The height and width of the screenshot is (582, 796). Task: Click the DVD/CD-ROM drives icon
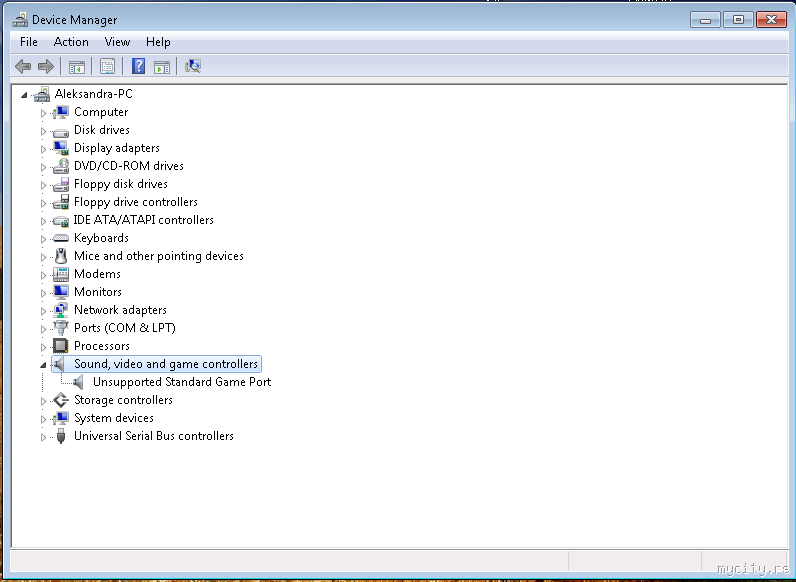pyautogui.click(x=61, y=166)
